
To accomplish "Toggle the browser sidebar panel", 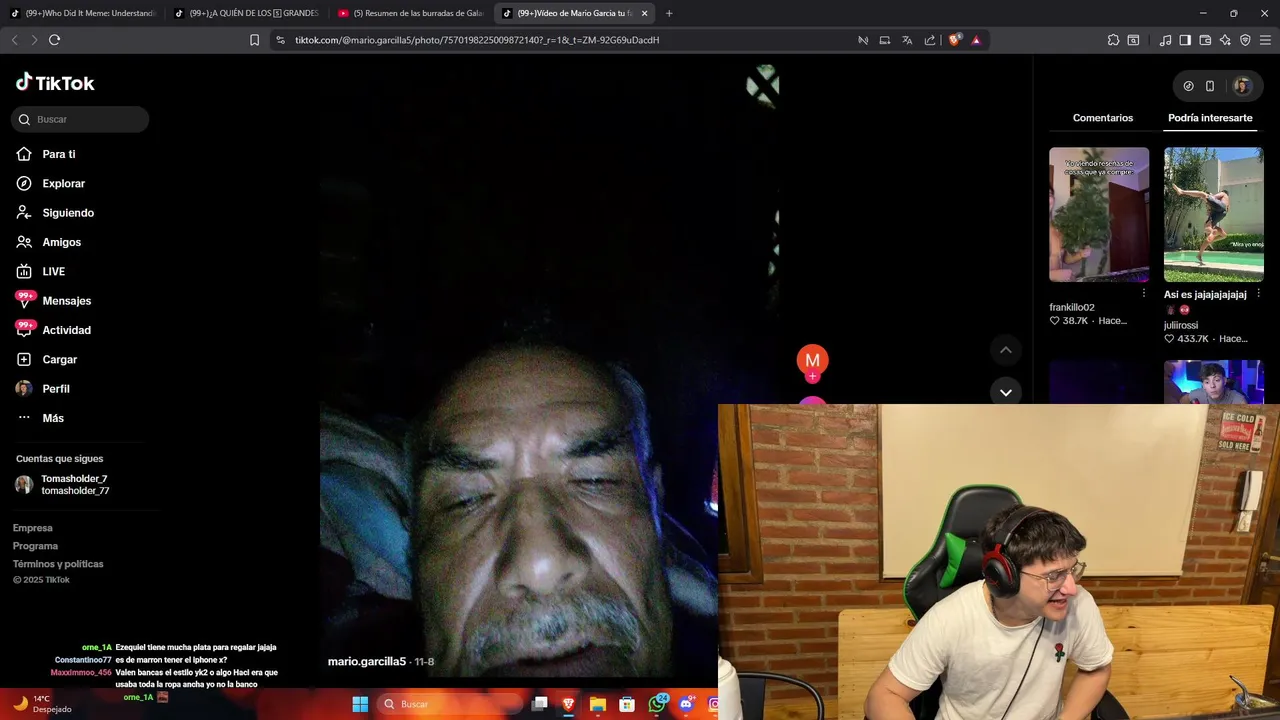I will (1185, 40).
